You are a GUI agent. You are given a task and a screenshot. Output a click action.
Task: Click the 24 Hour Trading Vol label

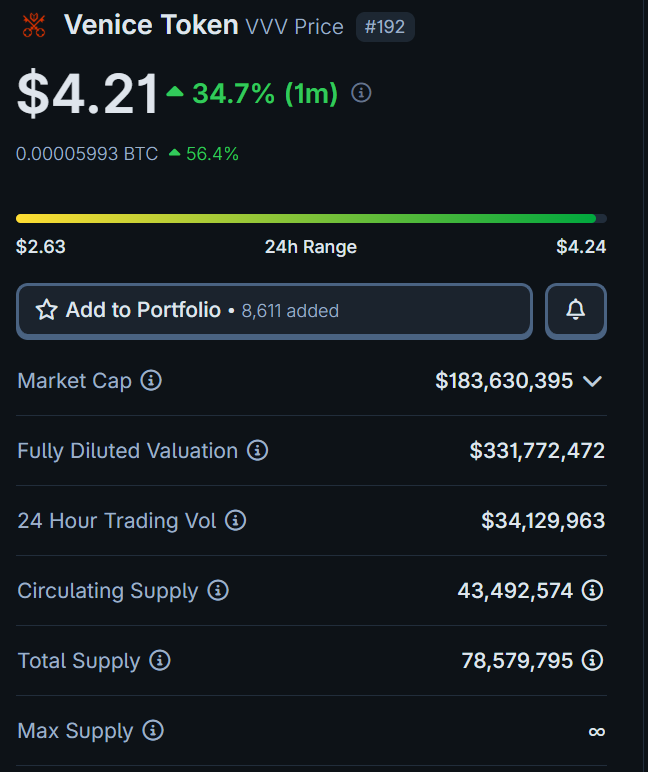click(117, 520)
